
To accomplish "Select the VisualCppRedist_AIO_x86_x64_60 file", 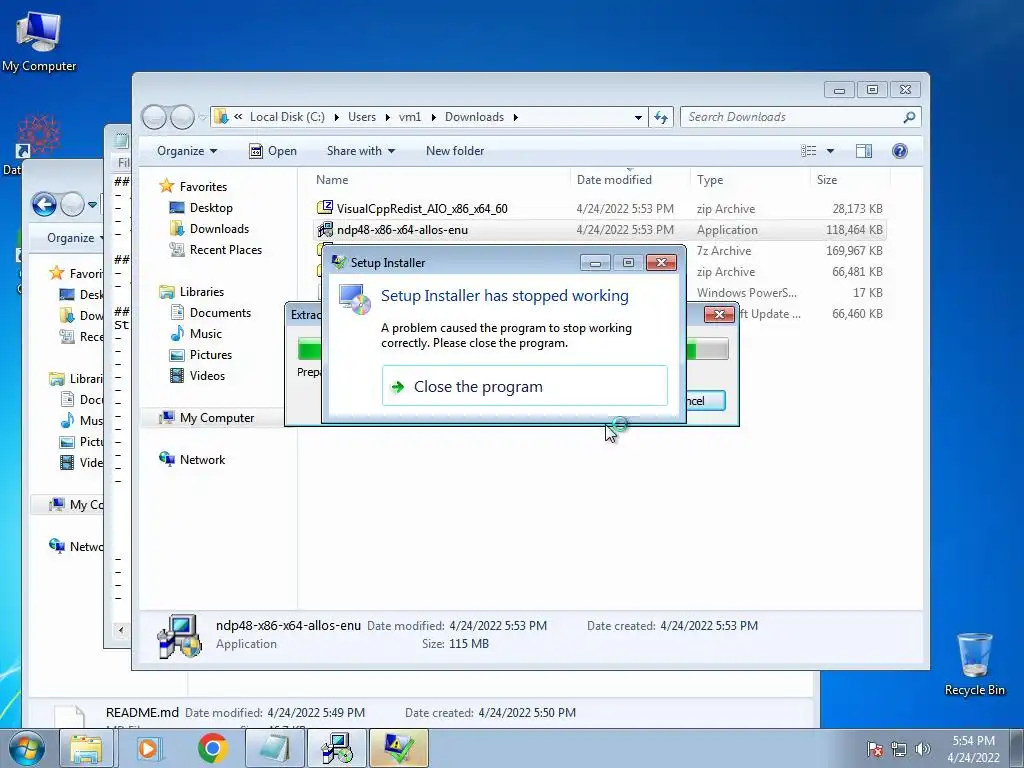I will [x=422, y=209].
